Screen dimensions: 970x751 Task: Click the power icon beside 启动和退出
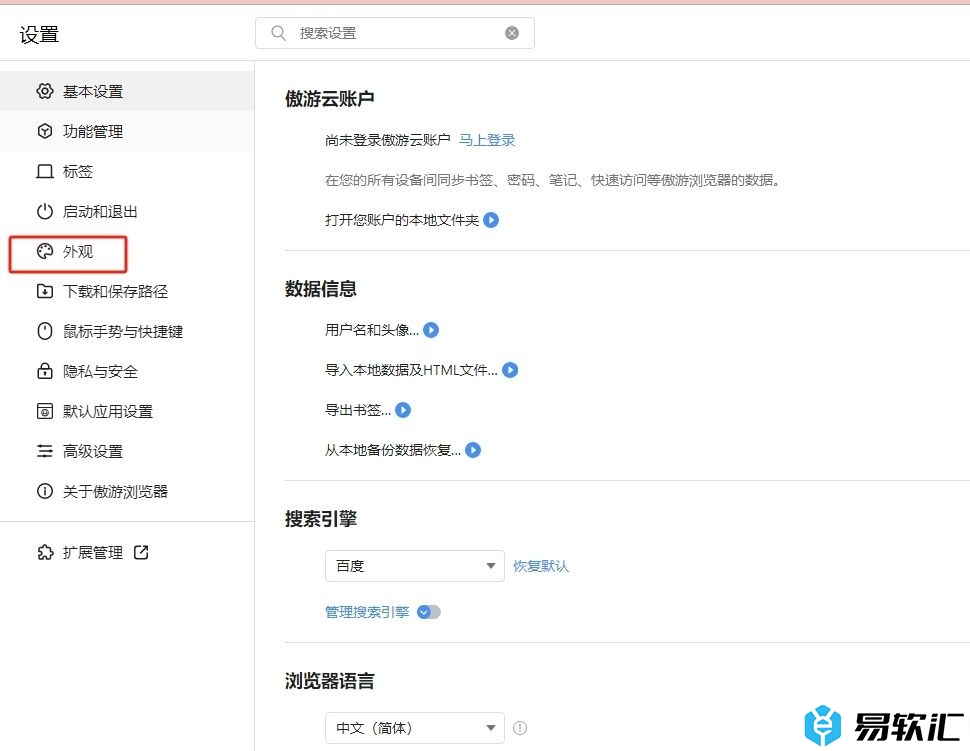(x=45, y=212)
